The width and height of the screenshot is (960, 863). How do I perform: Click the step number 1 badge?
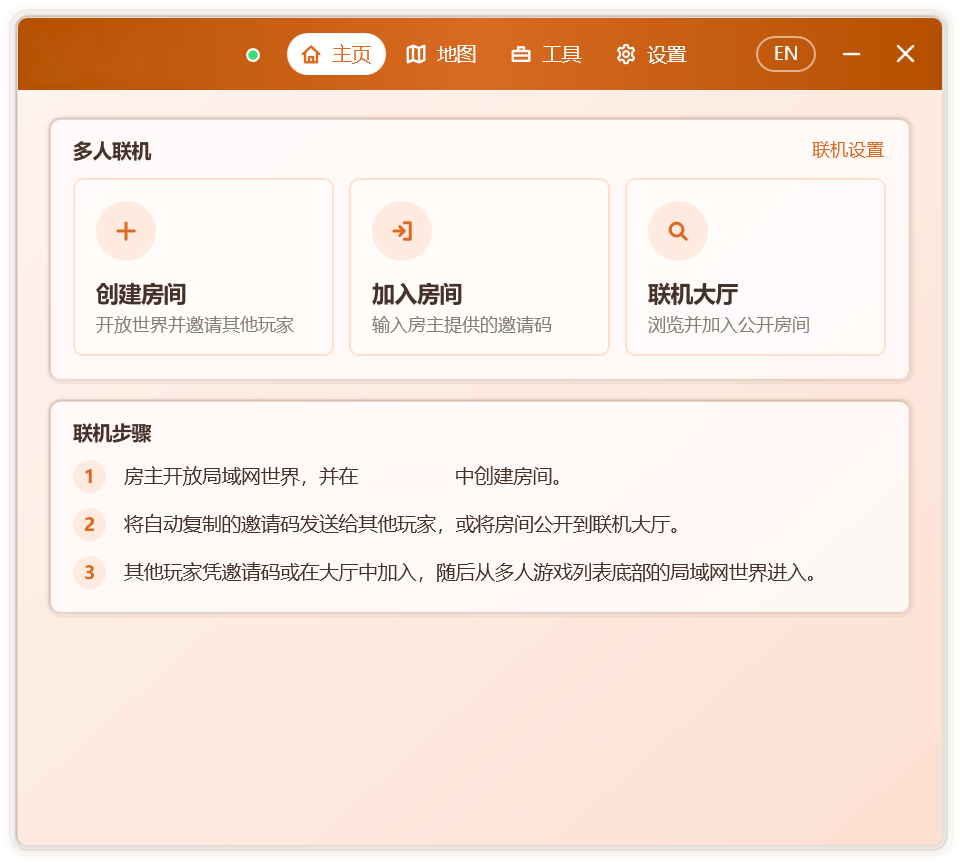point(89,476)
